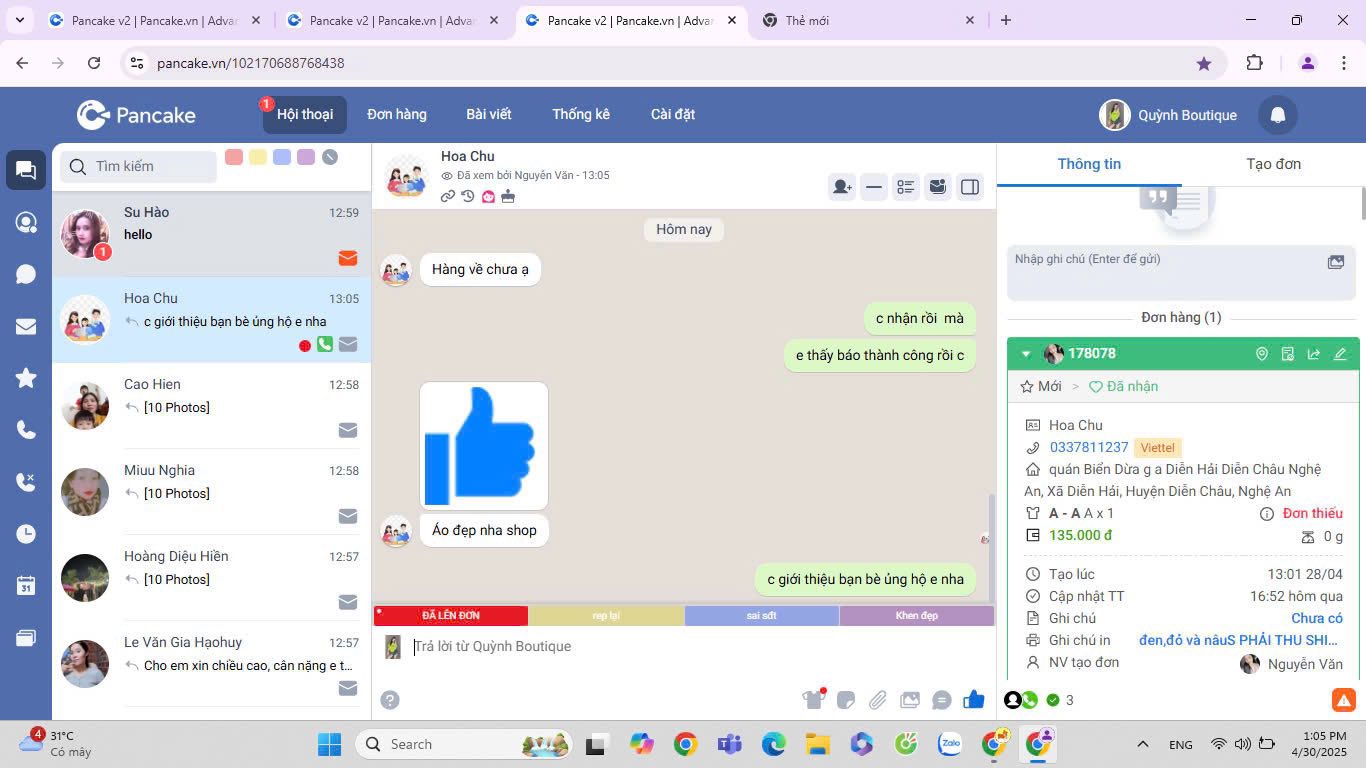The image size is (1366, 768).
Task: Open the Su Hào conversation
Action: (x=211, y=234)
